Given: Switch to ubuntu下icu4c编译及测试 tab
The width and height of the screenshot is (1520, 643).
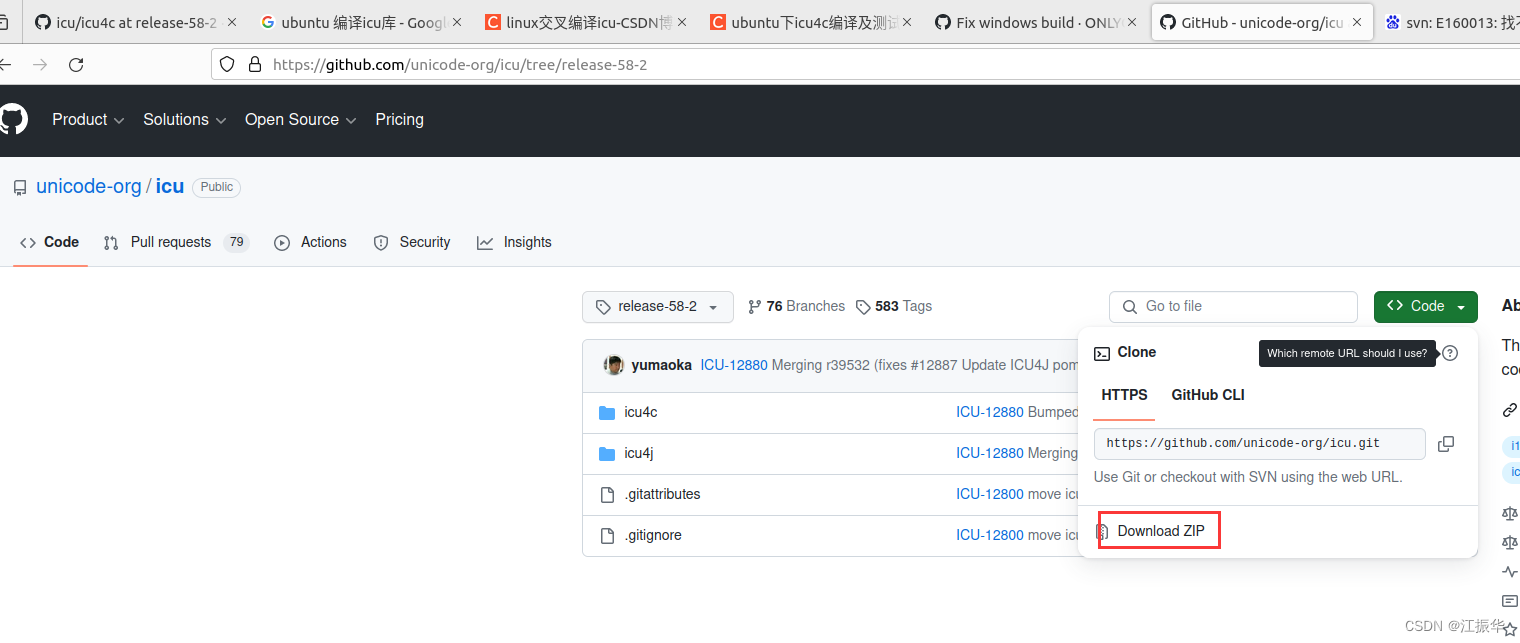Looking at the screenshot, I should 810,23.
